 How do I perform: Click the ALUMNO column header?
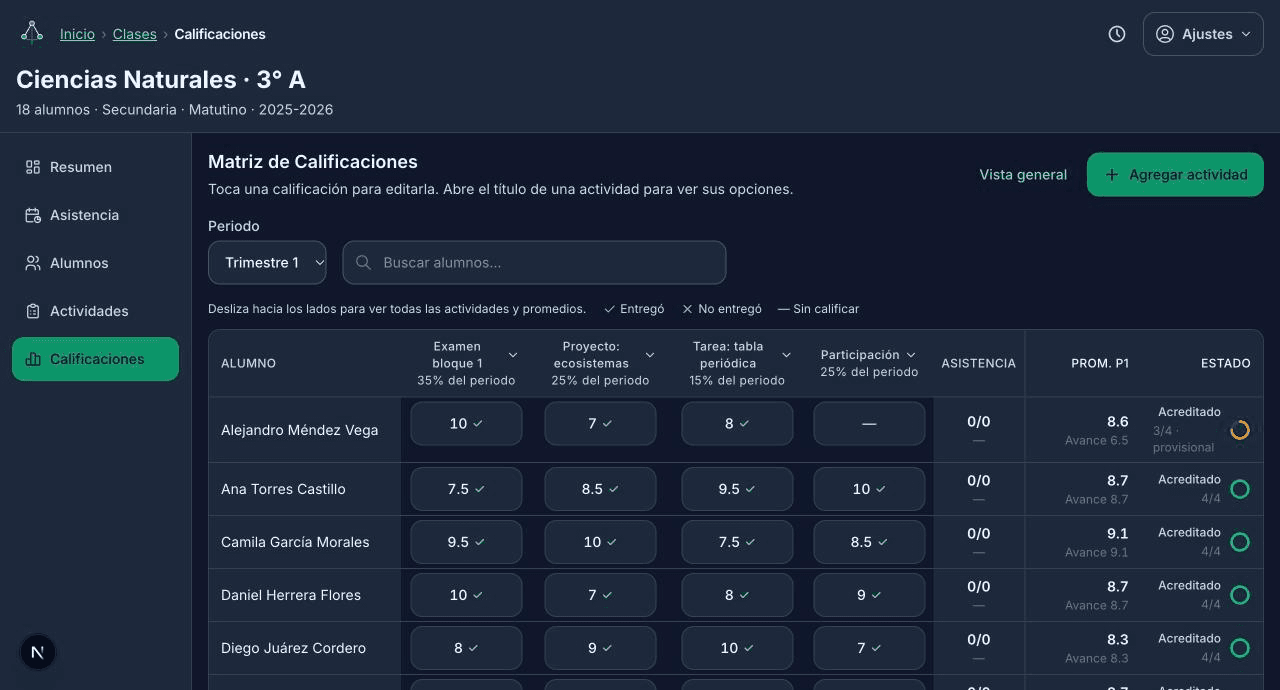(248, 363)
